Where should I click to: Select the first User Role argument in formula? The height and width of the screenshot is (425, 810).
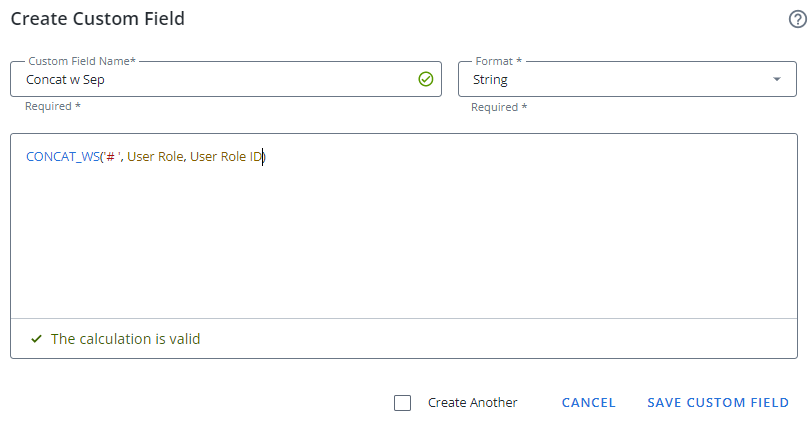click(154, 157)
